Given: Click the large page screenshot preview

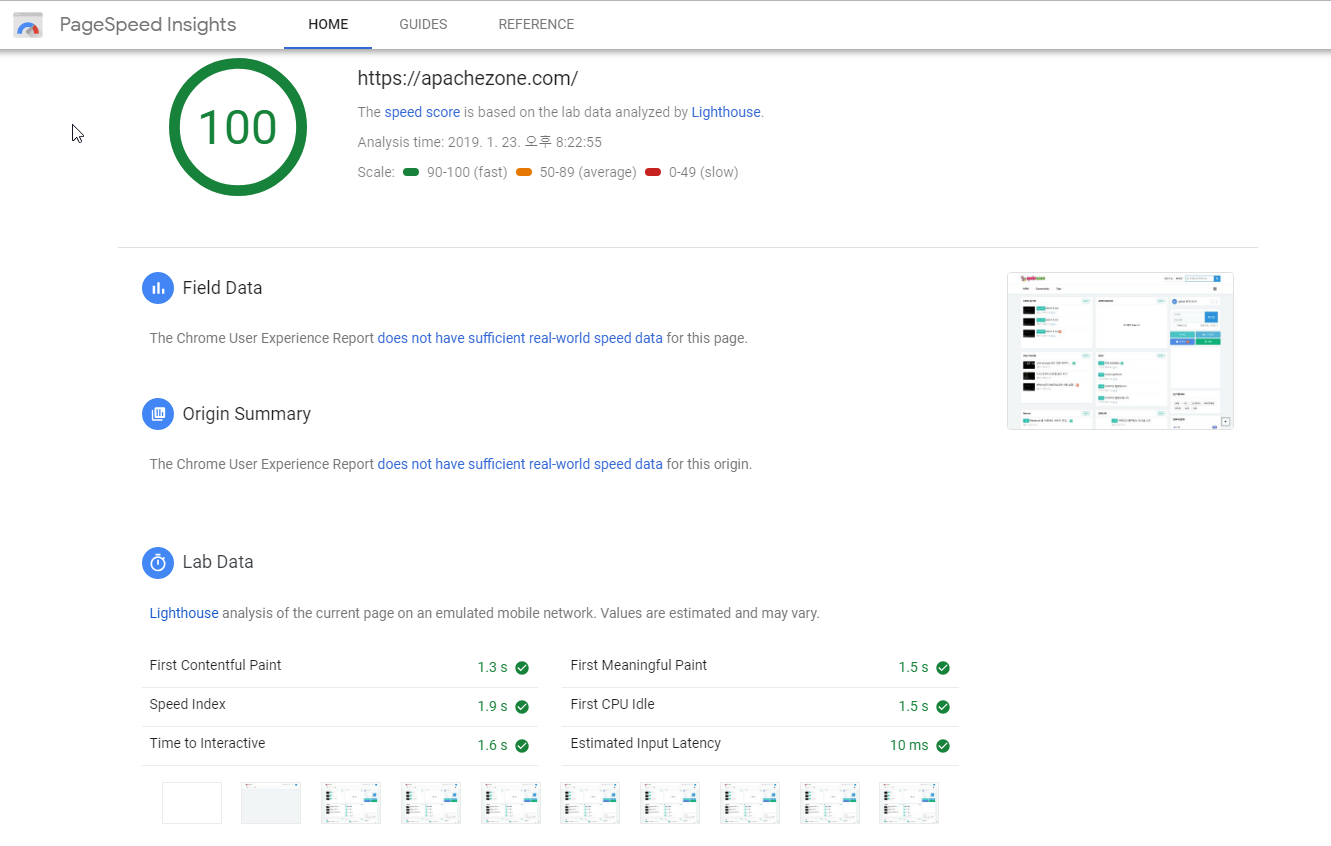Looking at the screenshot, I should 1120,351.
